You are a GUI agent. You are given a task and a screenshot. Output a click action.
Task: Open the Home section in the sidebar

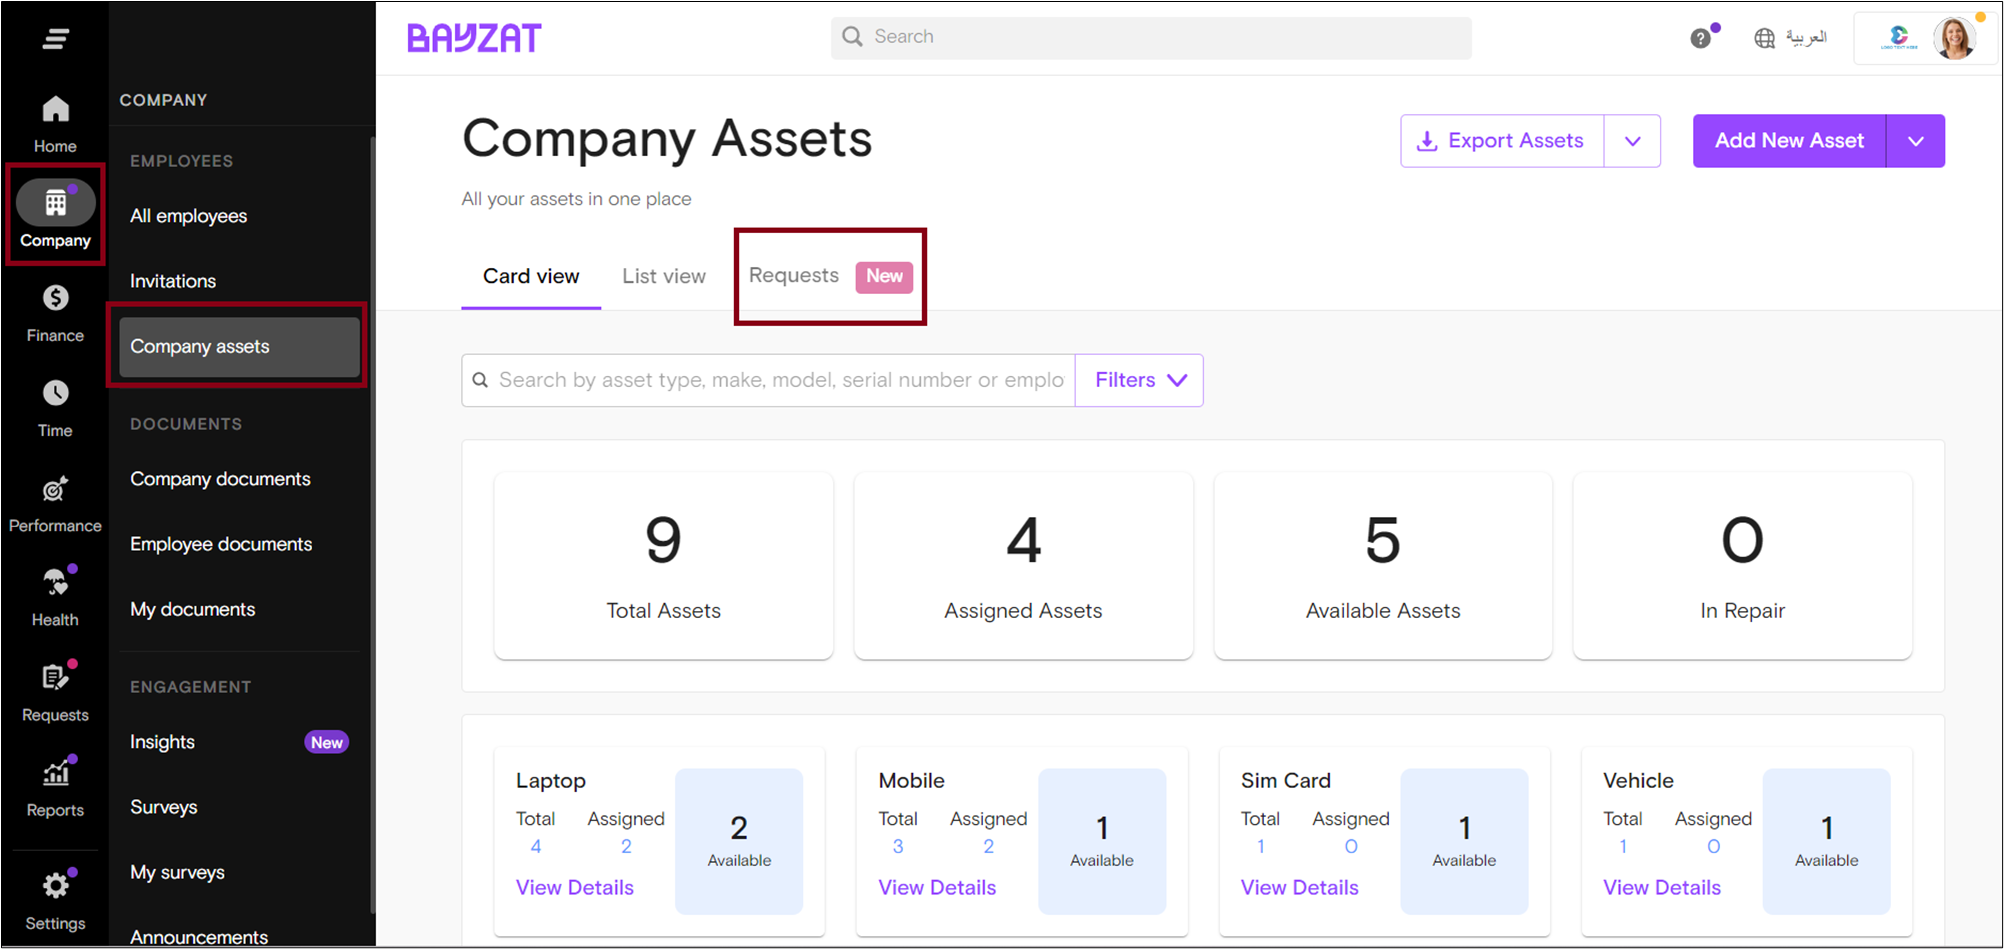55,120
